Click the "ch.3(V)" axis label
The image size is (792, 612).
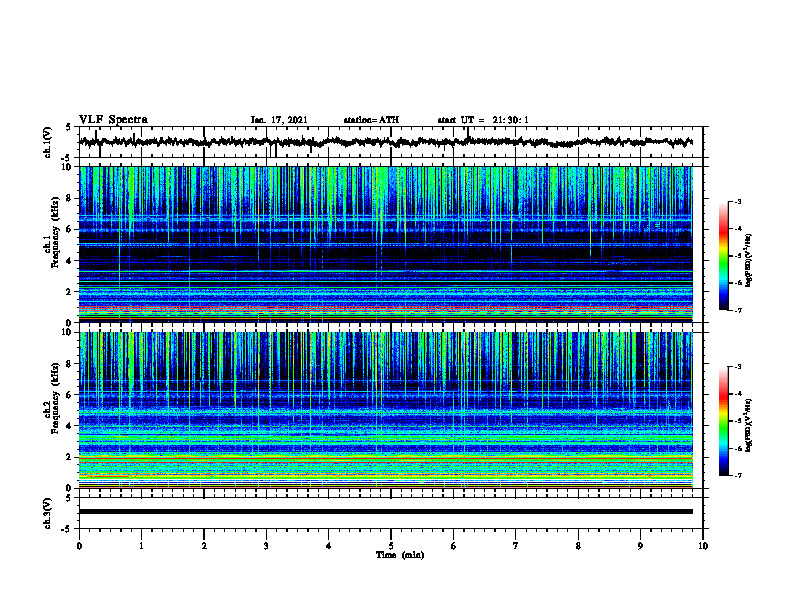[48, 514]
